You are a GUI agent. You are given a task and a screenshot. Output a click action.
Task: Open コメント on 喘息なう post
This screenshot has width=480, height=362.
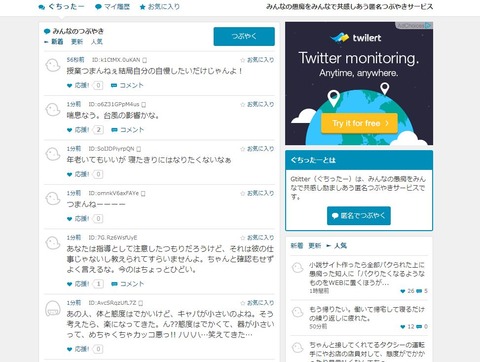pos(127,130)
